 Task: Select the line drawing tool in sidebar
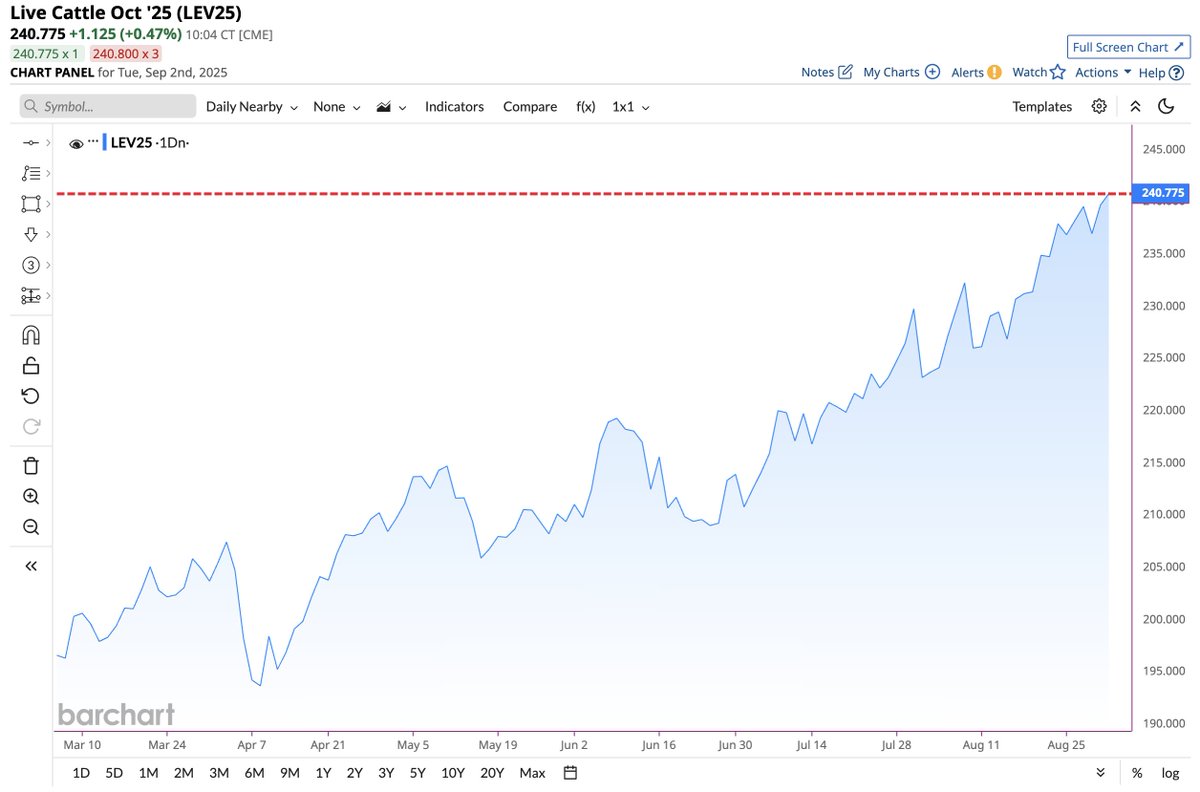(x=30, y=143)
